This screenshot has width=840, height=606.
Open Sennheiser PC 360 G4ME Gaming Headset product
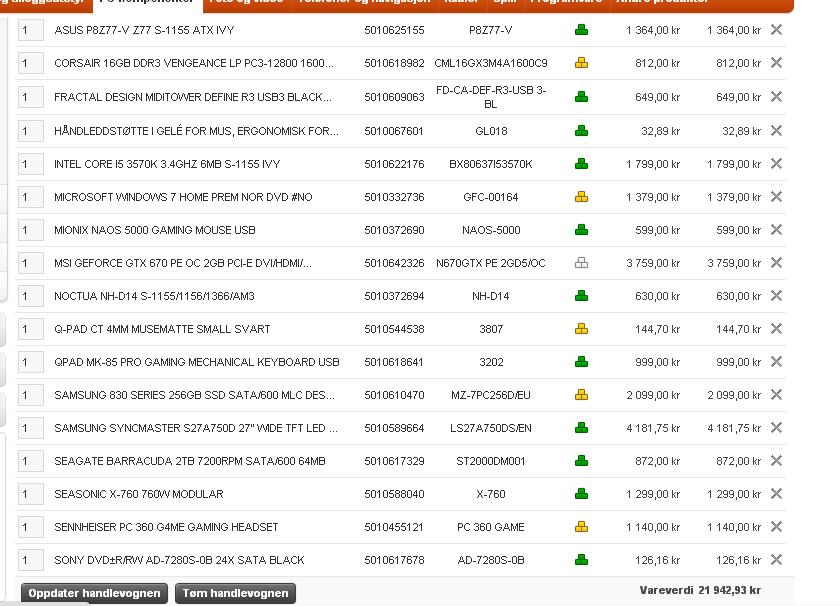tap(166, 527)
